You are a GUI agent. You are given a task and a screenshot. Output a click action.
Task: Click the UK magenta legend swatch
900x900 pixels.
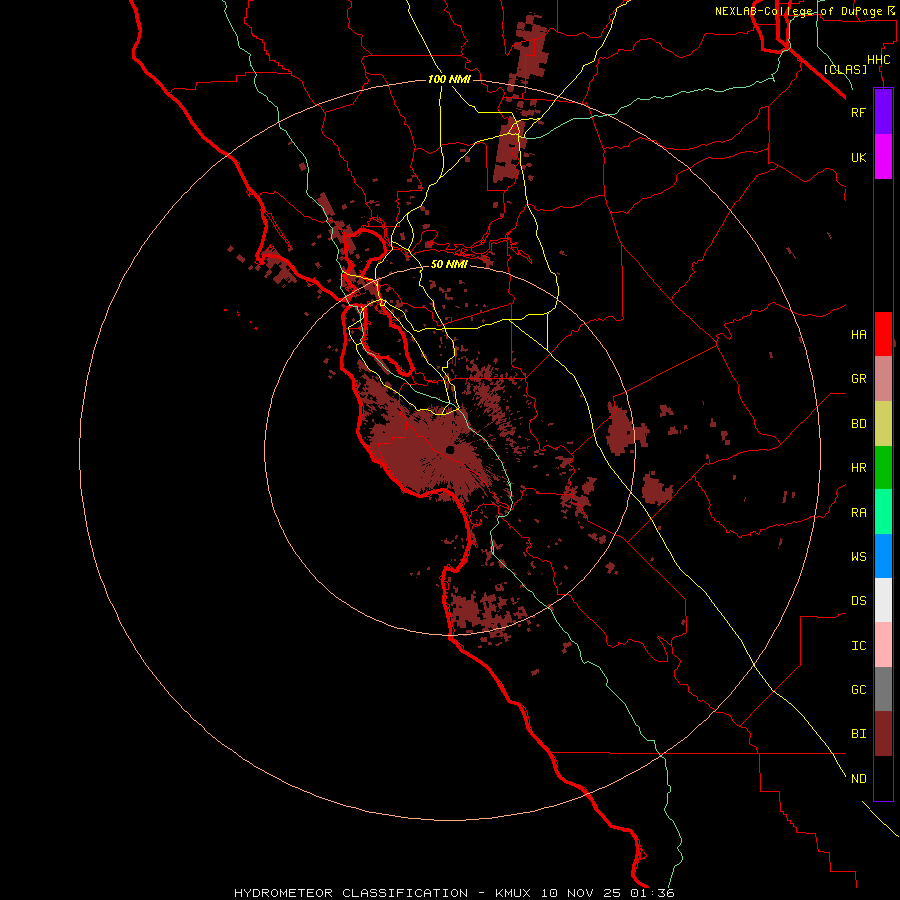click(883, 157)
